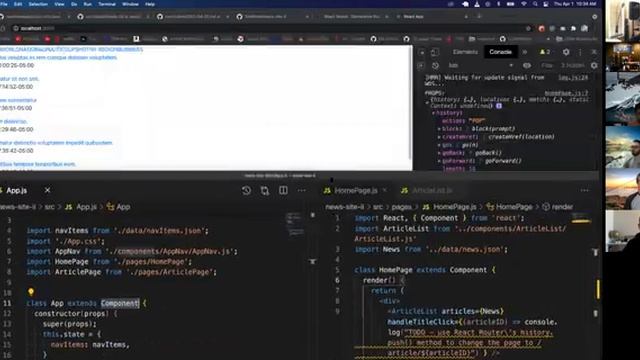Expand the createHref property in console output

coord(439,137)
